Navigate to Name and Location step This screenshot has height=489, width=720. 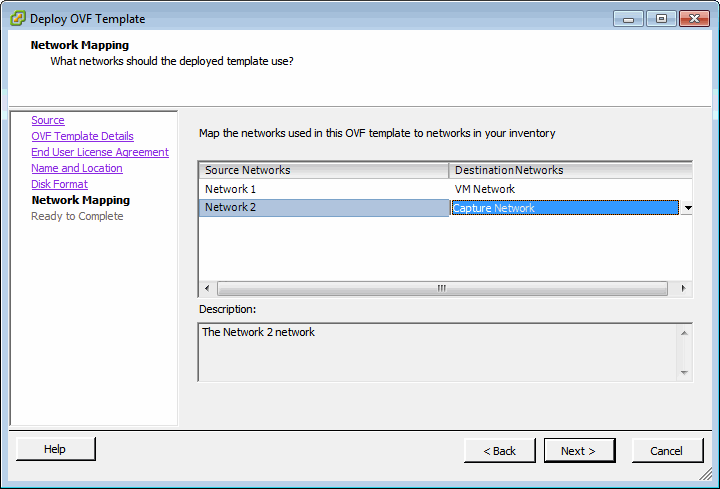77,168
